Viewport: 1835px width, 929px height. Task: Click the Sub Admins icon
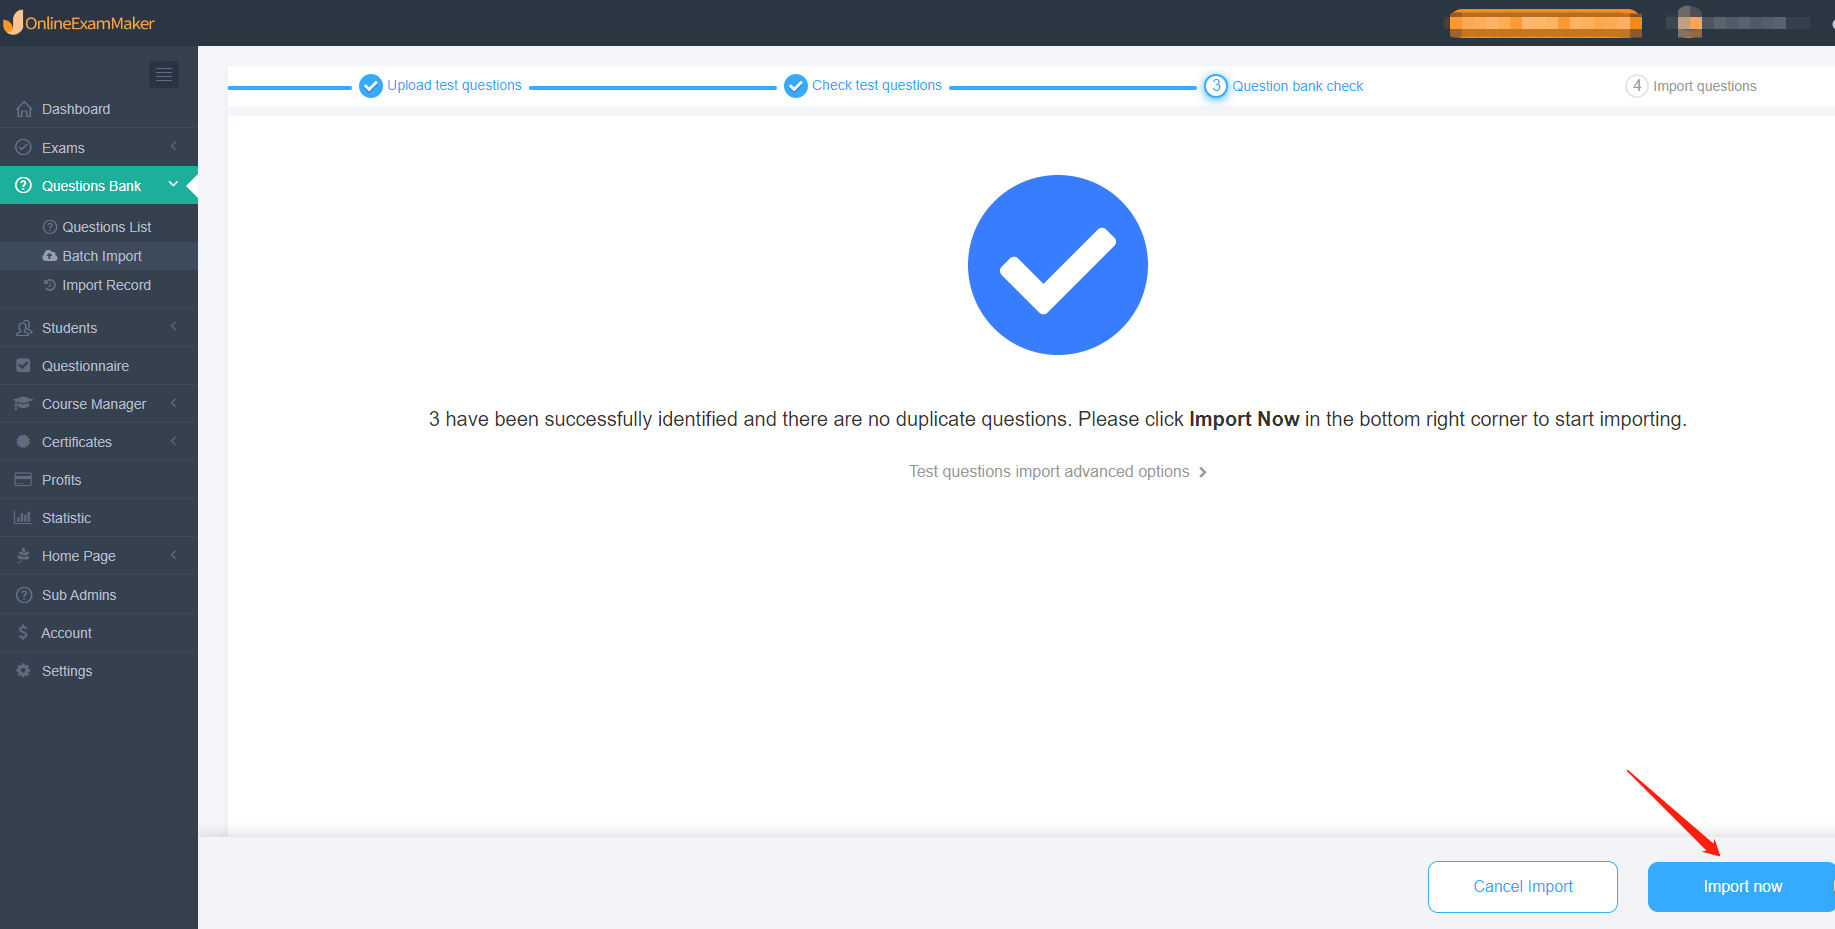[24, 595]
